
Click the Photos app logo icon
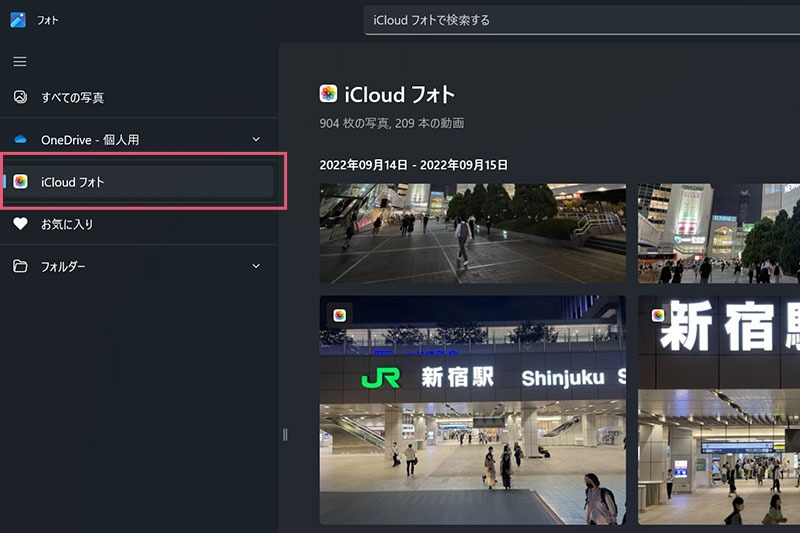[18, 20]
